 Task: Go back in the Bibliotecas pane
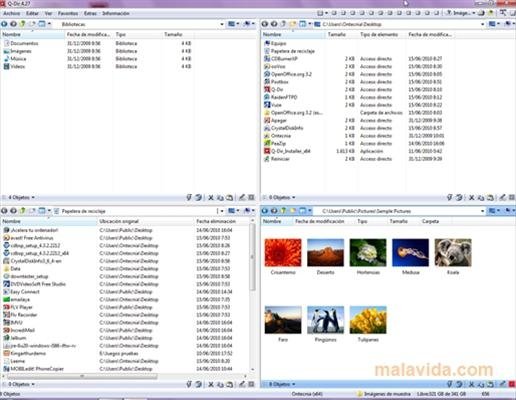pos(4,24)
